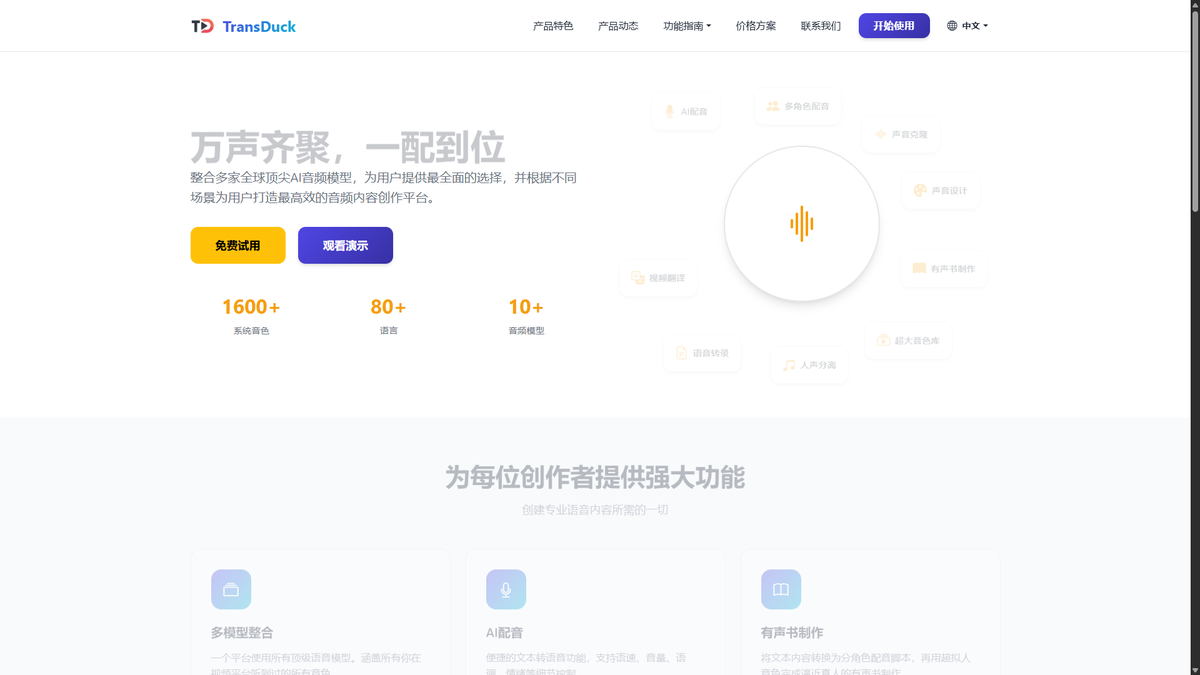Click the TransDuck logo icon
1200x675 pixels.
click(202, 26)
